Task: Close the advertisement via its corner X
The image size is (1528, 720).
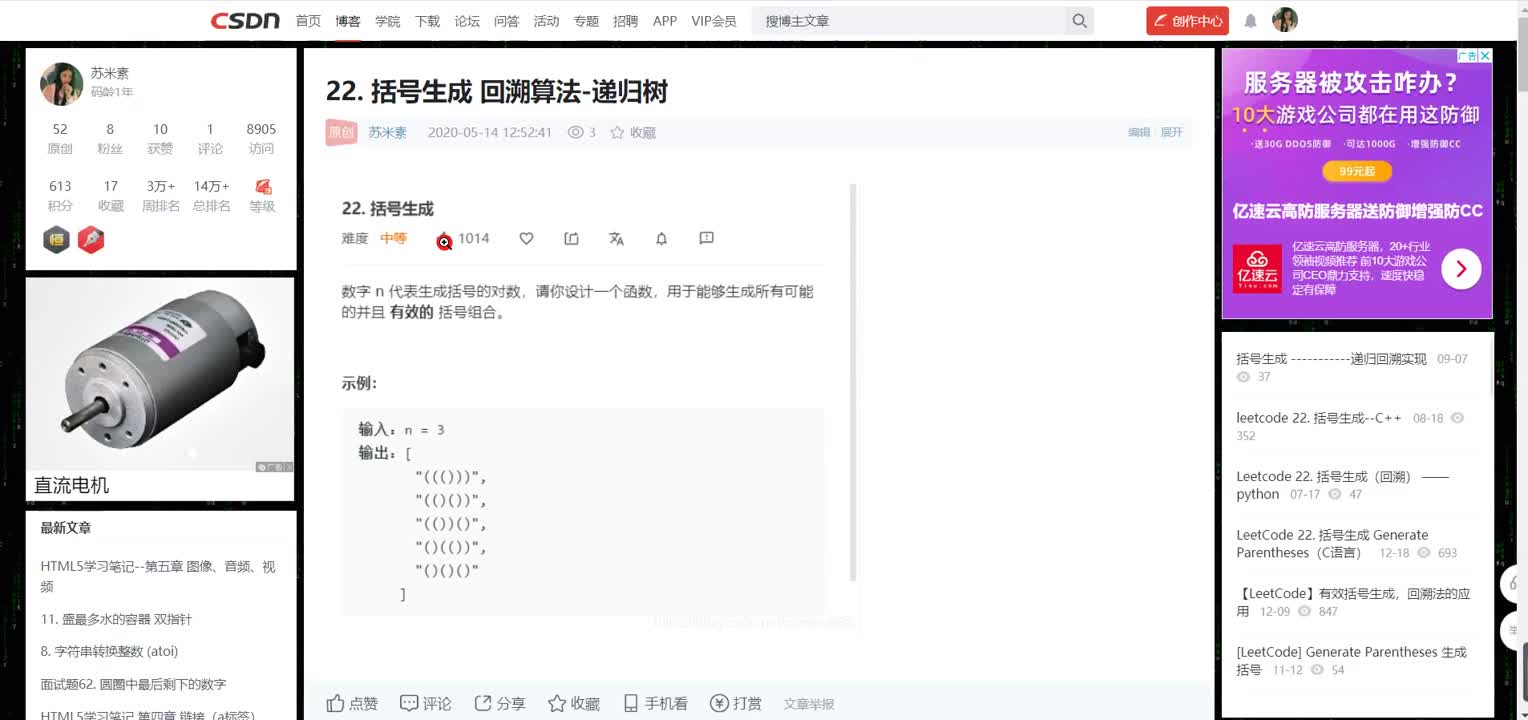Action: tap(1485, 55)
